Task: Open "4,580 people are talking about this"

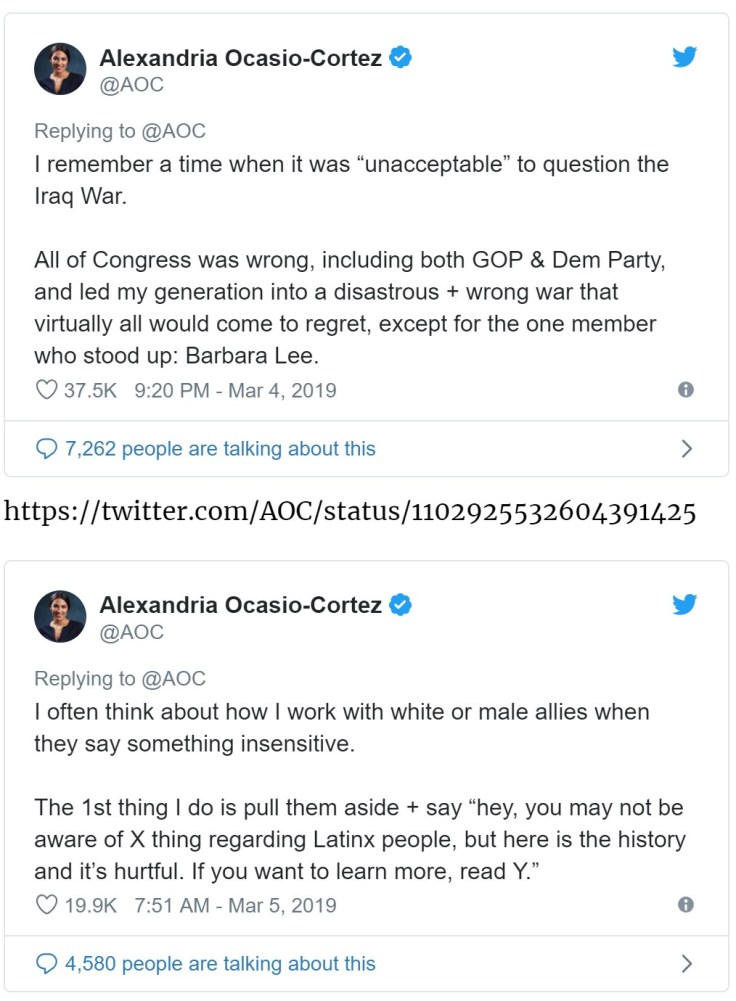Action: (x=220, y=964)
